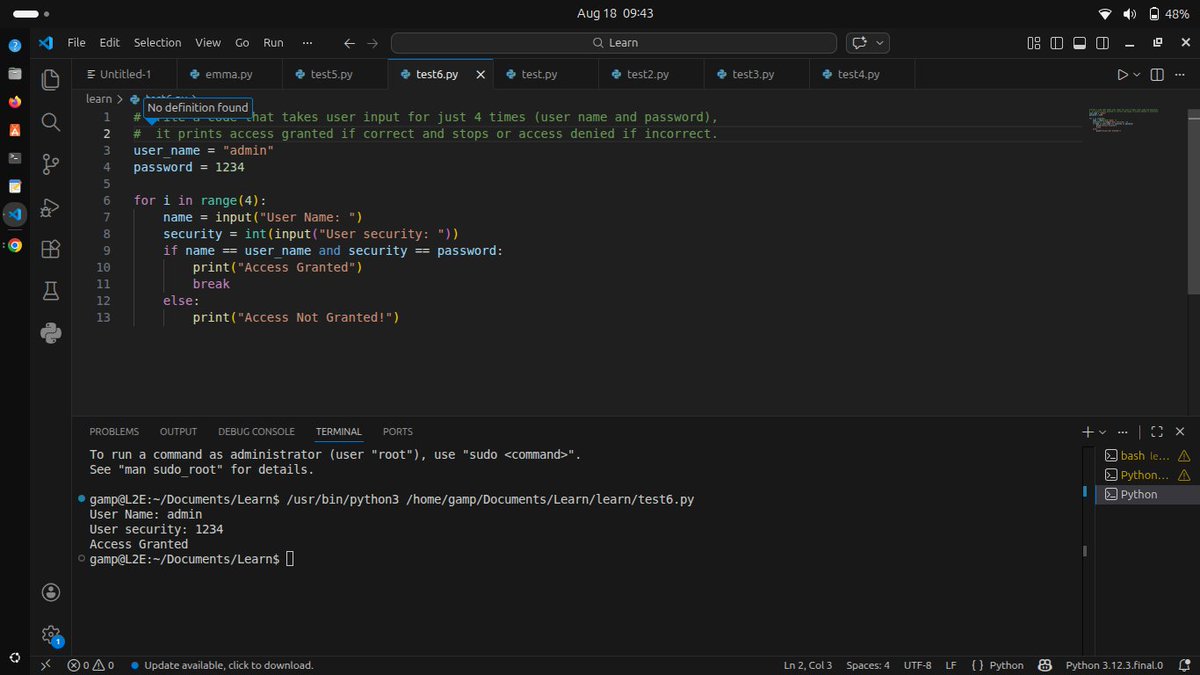1200x675 pixels.
Task: Open Copilot status icon in status bar
Action: tap(1044, 665)
